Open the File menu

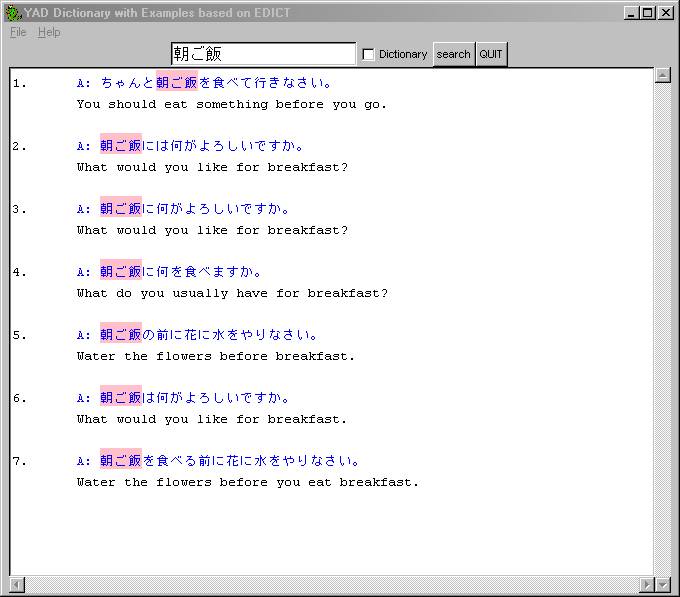[18, 32]
